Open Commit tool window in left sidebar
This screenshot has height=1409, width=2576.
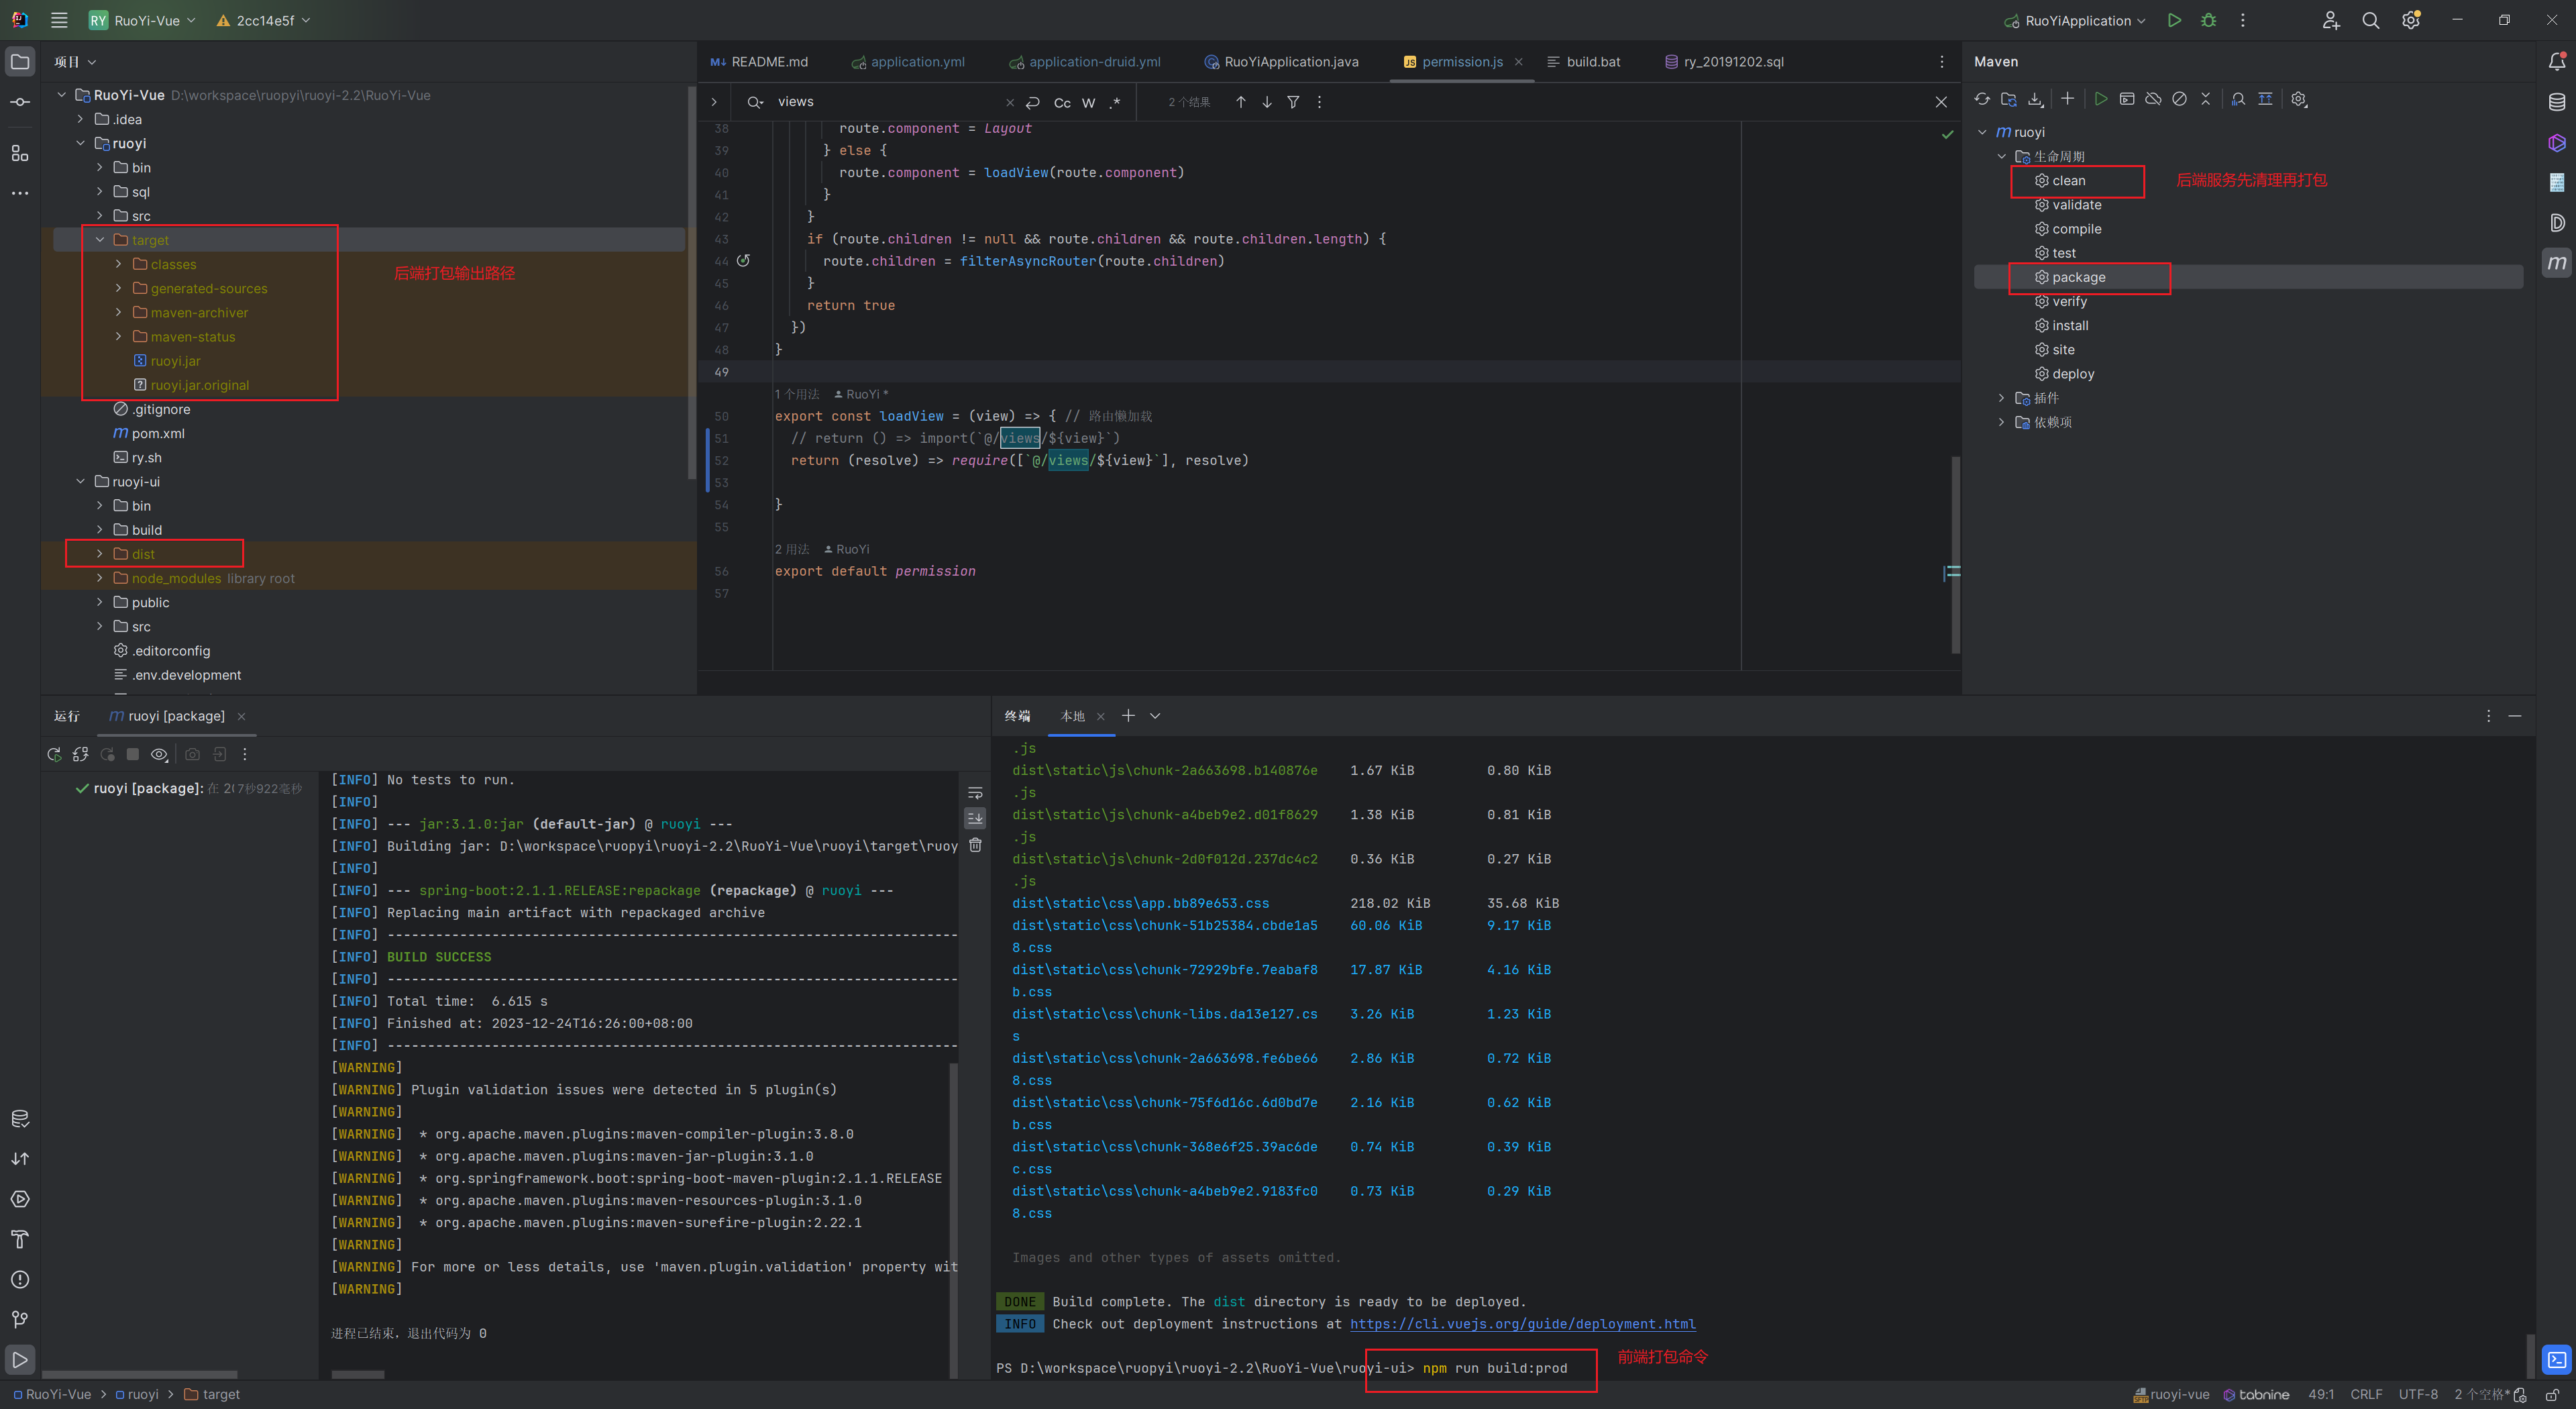tap(20, 102)
